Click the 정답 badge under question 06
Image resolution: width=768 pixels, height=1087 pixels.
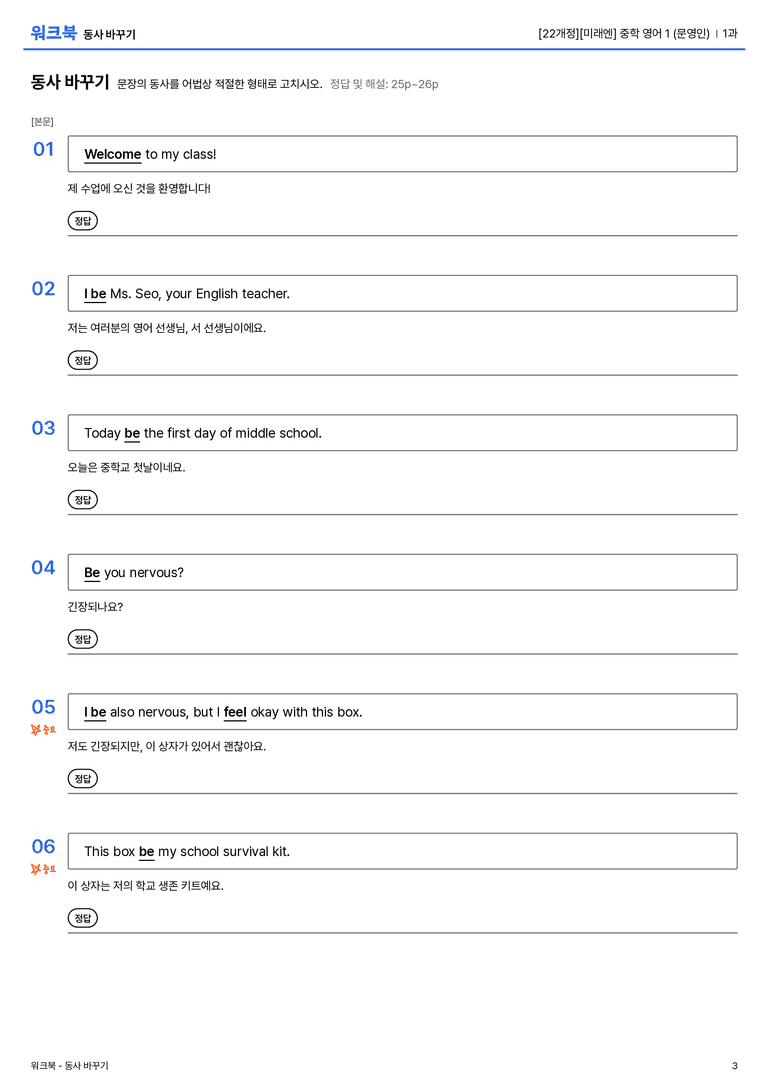(x=82, y=918)
